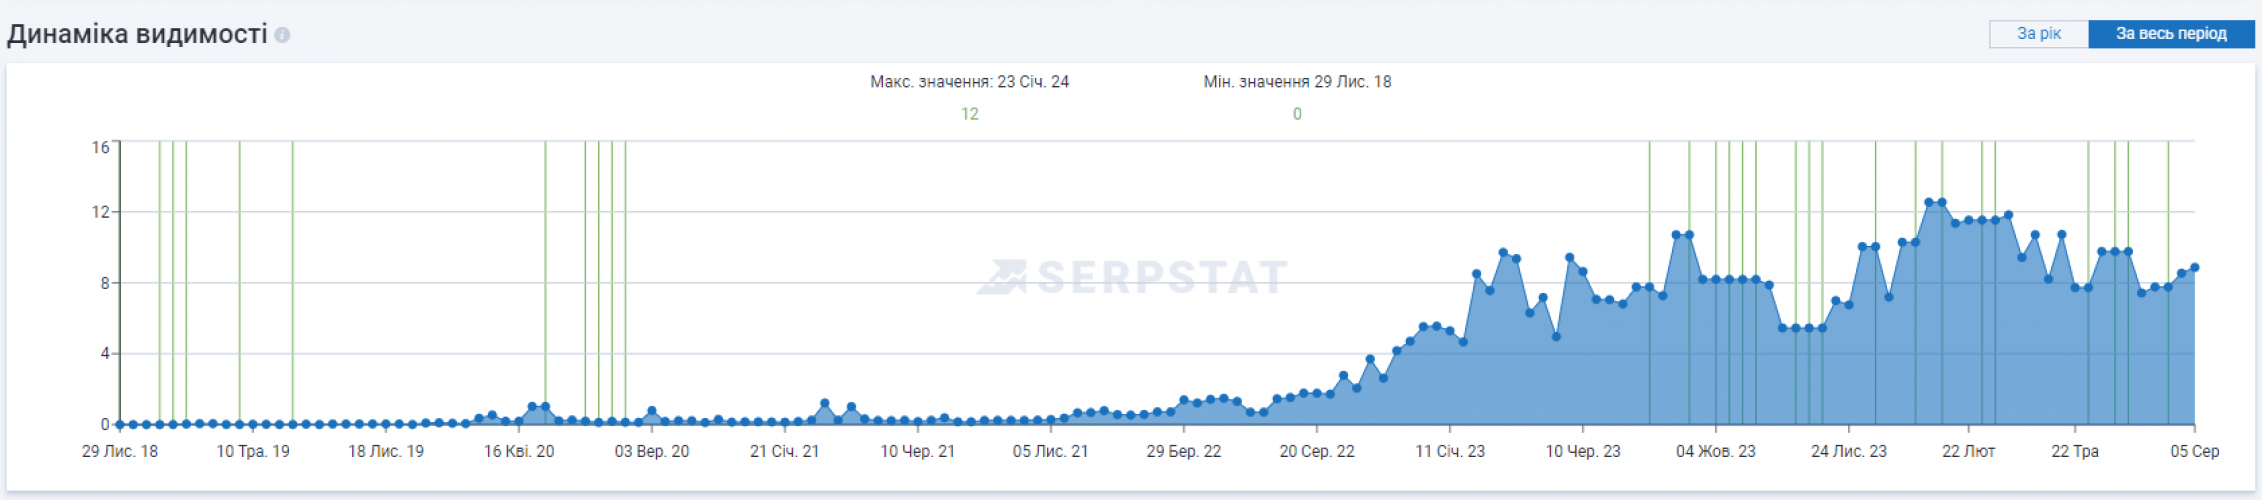Click the Мін. значення 29 Лис. 18 label

tap(1297, 82)
